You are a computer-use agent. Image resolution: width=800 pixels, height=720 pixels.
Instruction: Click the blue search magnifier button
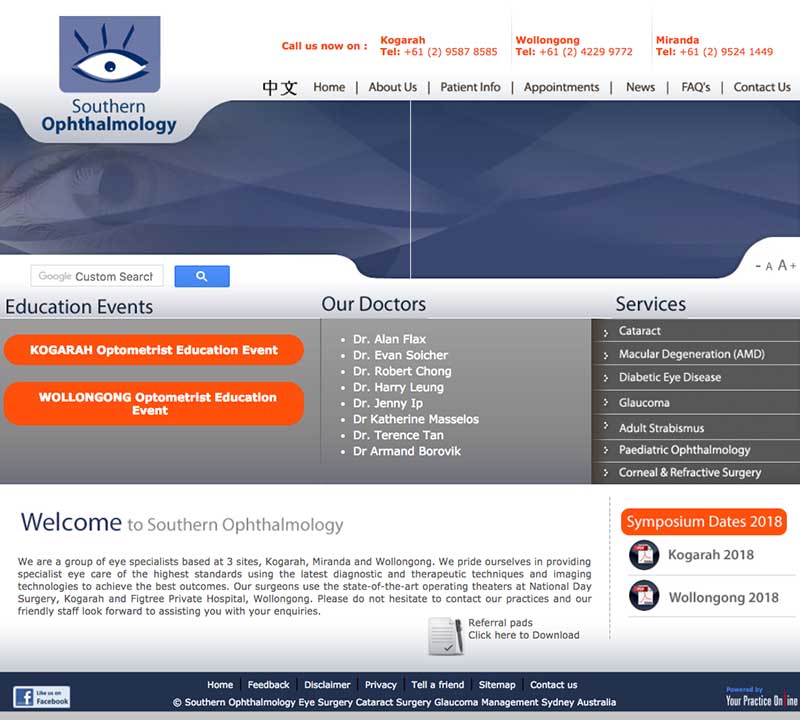[202, 276]
